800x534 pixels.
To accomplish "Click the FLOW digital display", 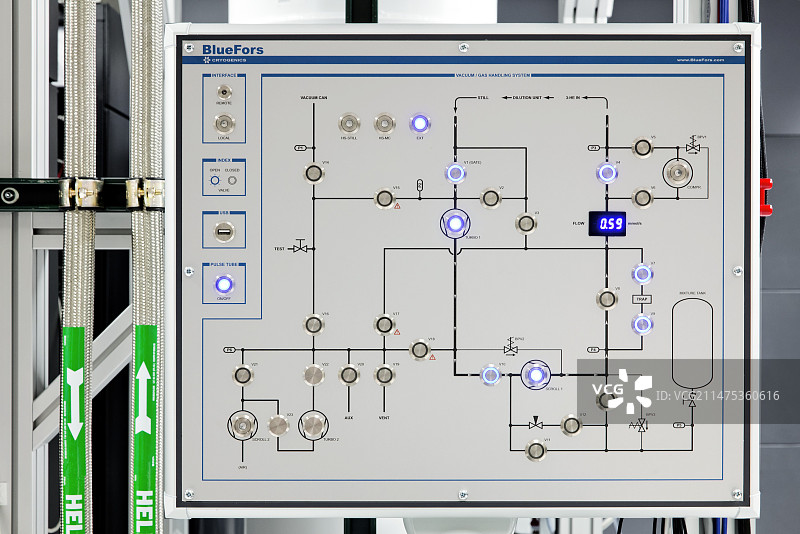I will click(607, 223).
